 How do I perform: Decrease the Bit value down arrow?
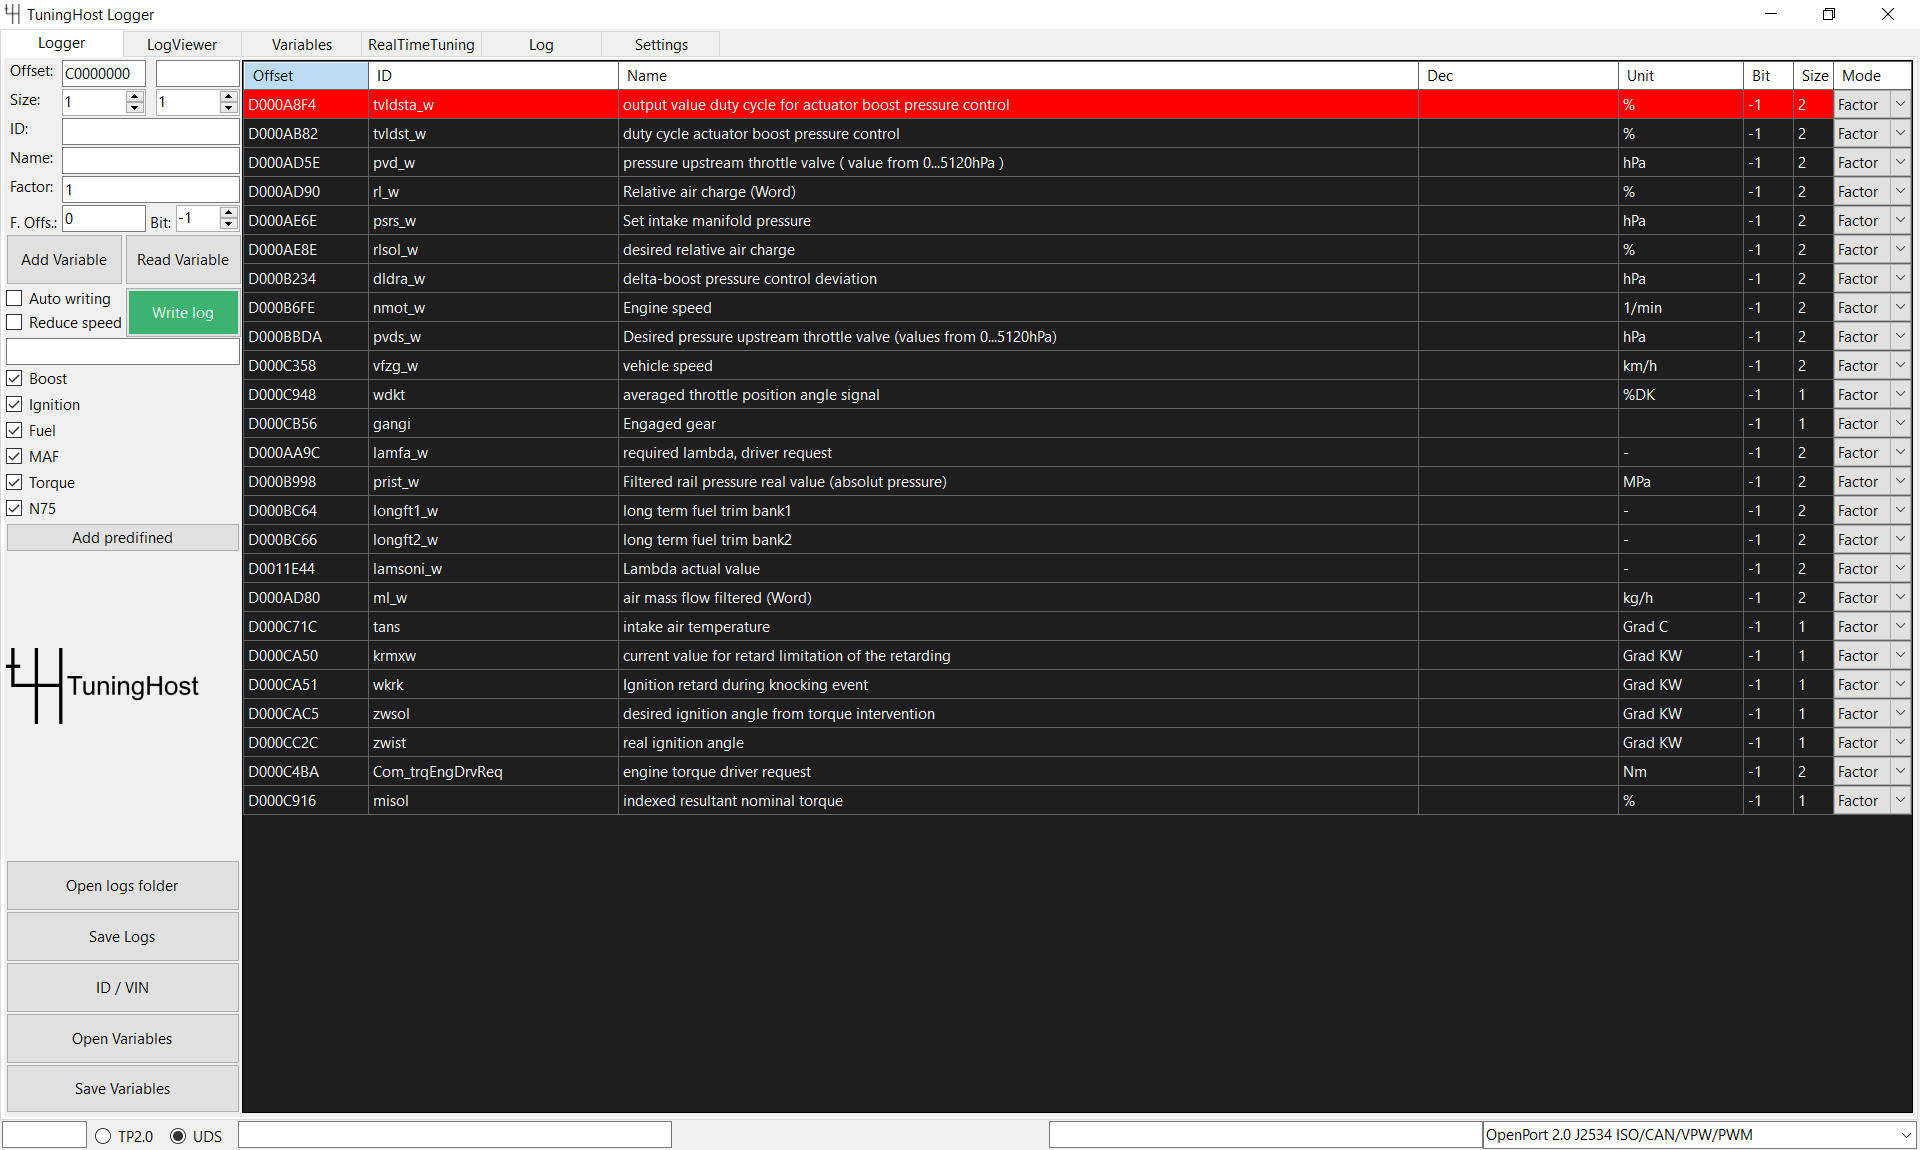(228, 224)
